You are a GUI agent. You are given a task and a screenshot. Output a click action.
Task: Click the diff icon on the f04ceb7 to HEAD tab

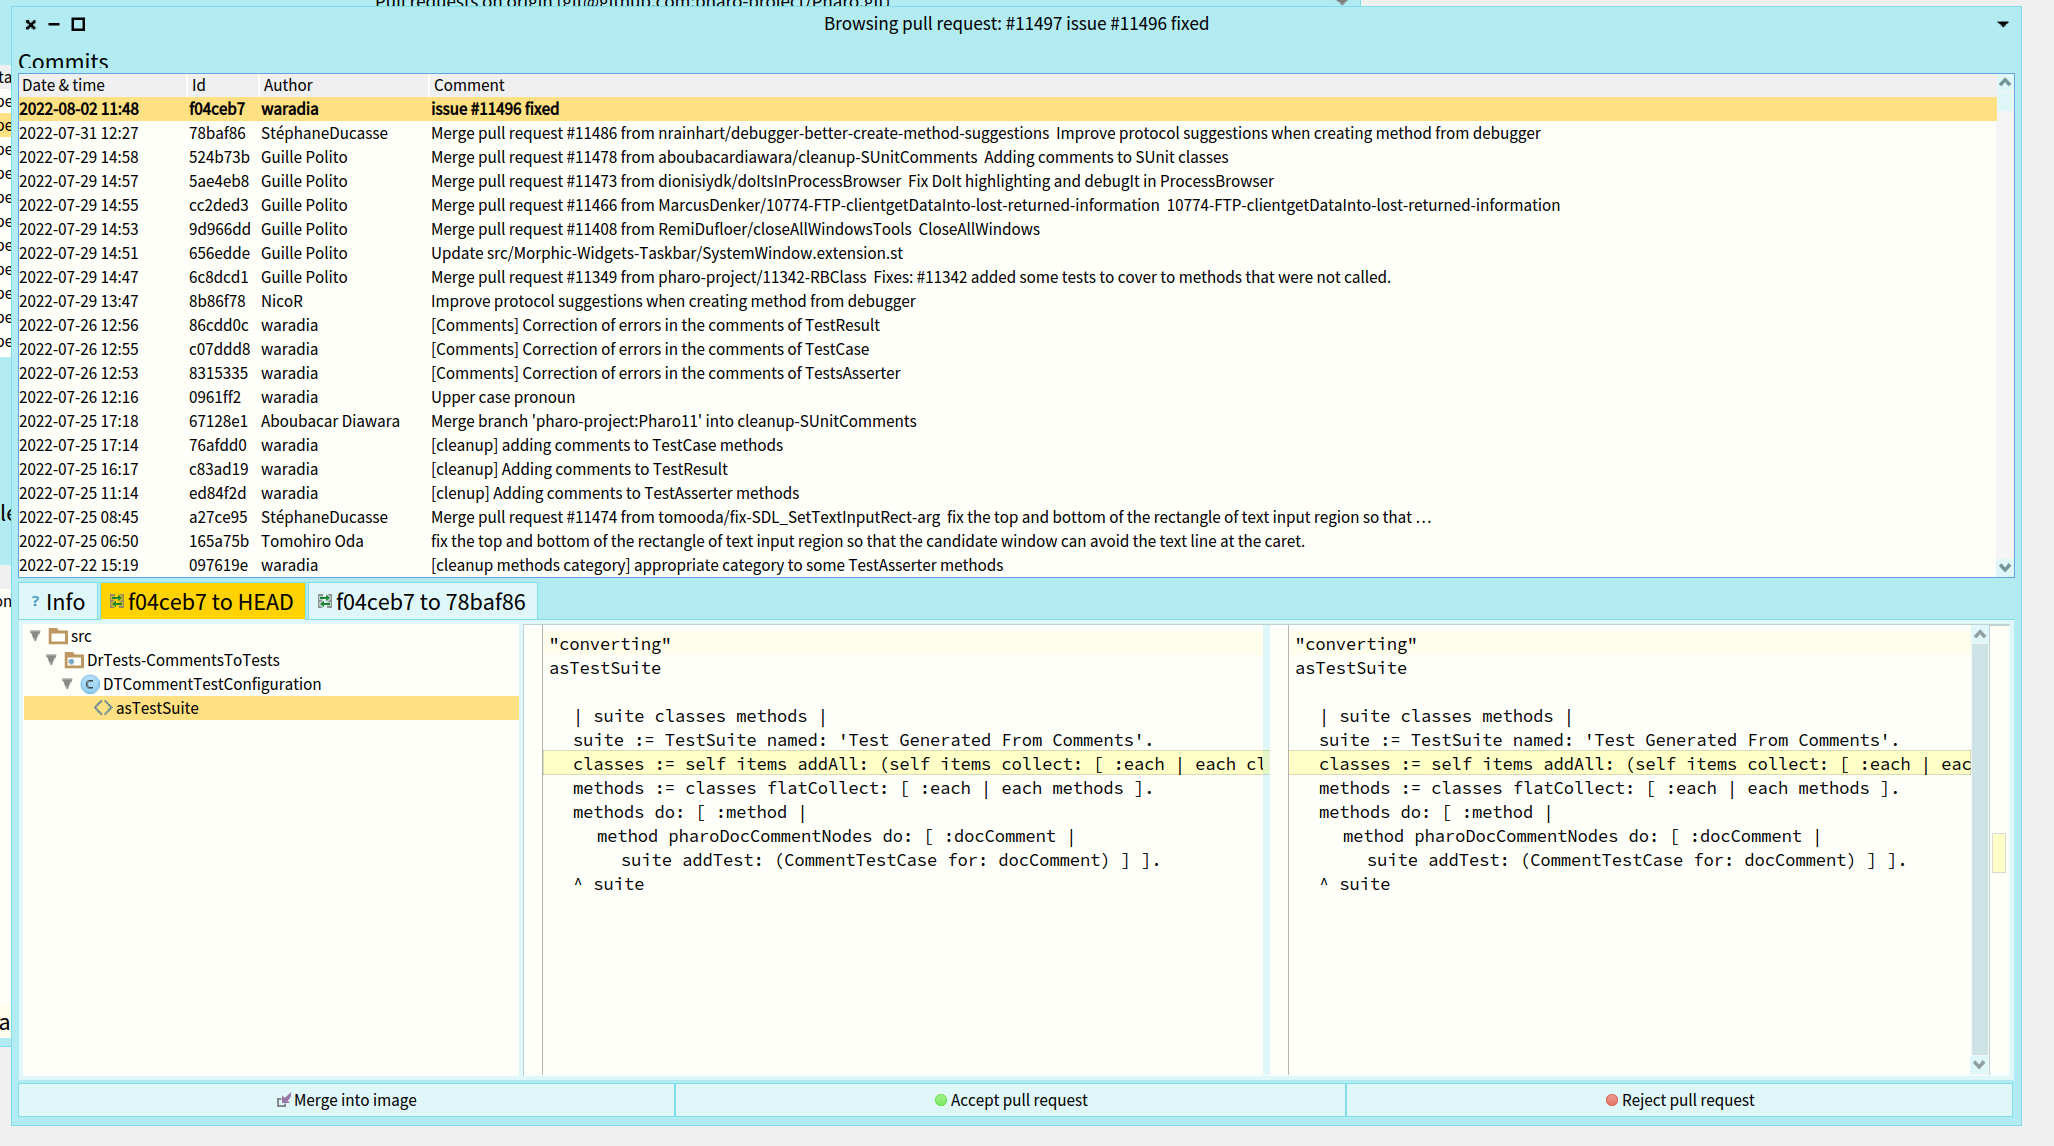click(x=117, y=602)
